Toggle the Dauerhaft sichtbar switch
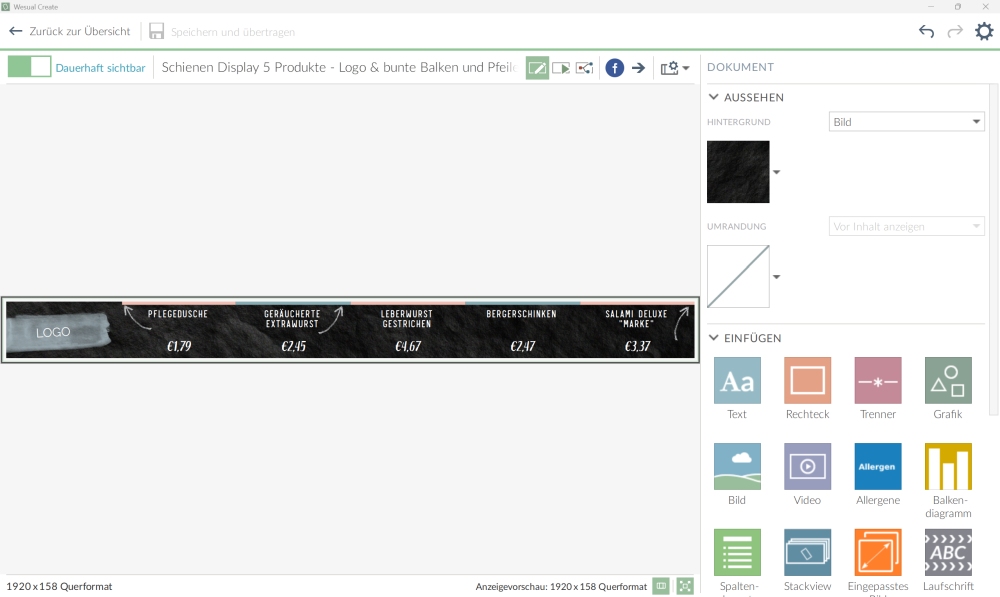The width and height of the screenshot is (1000, 597). pos(29,67)
